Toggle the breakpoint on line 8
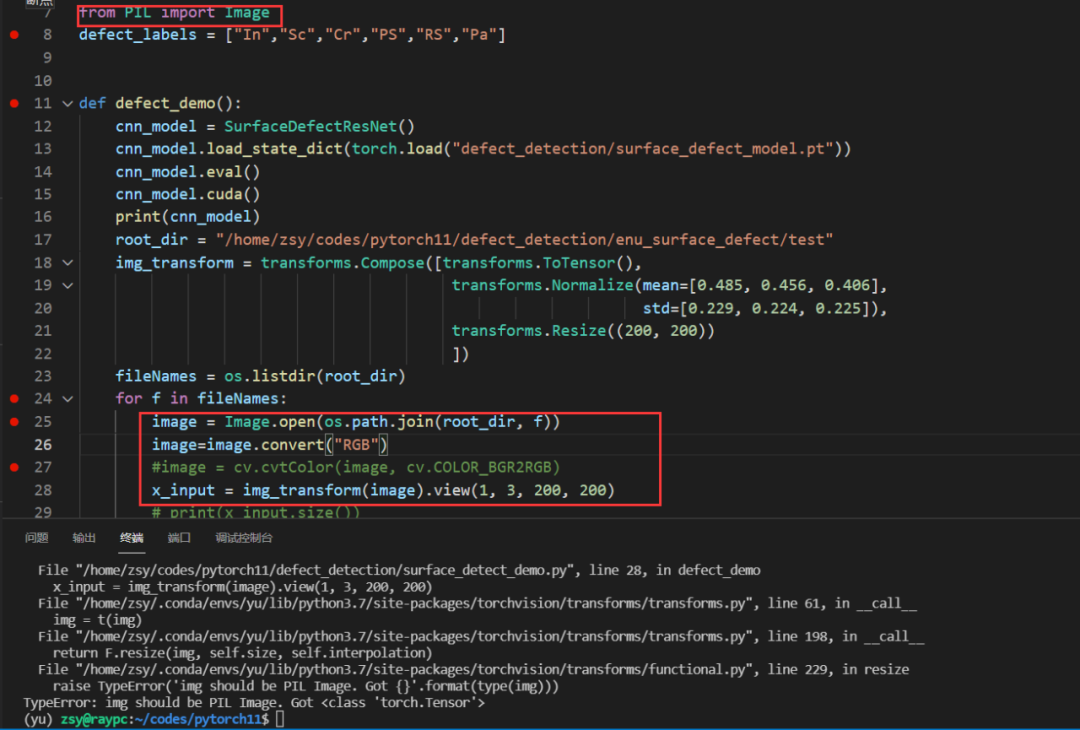The height and width of the screenshot is (730, 1080). pos(14,34)
